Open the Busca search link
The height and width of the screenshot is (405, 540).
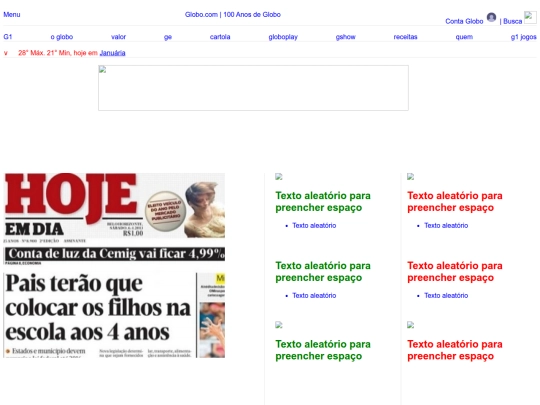click(x=512, y=21)
